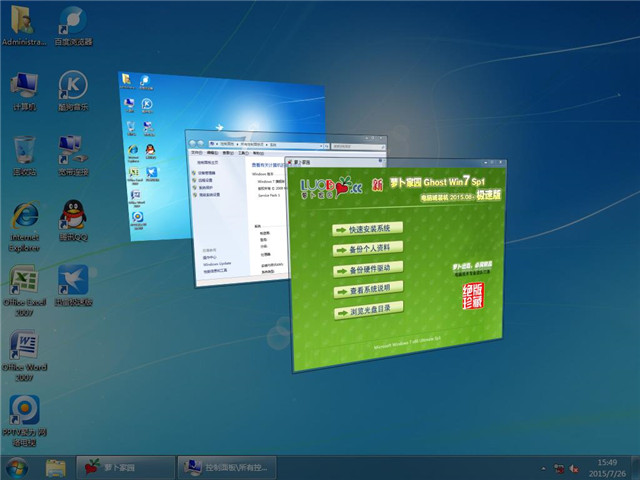Click the Show desktop strip at taskbar end
This screenshot has width=640, height=480.
tap(636, 468)
